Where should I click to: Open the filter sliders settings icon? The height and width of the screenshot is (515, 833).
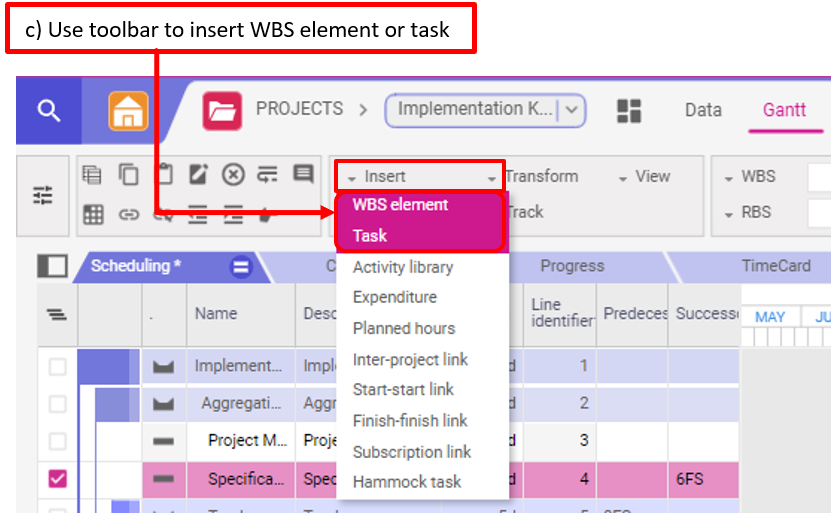click(43, 195)
